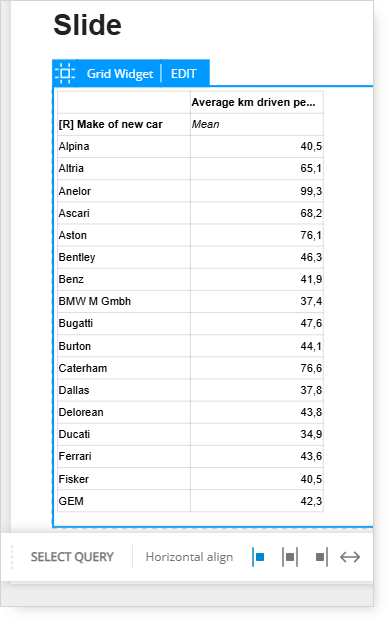The height and width of the screenshot is (622, 389).
Task: Select the Ferrari row label
Action: (75, 456)
